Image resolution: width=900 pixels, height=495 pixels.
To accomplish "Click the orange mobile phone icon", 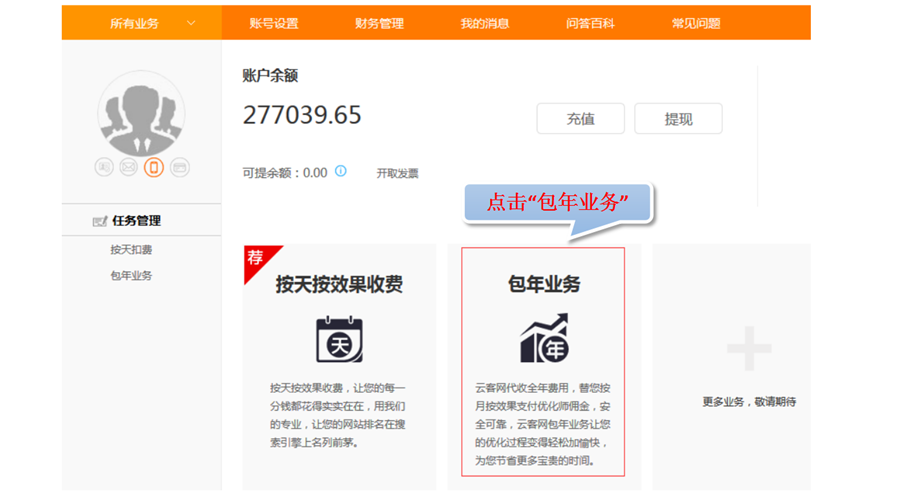I will coord(154,167).
